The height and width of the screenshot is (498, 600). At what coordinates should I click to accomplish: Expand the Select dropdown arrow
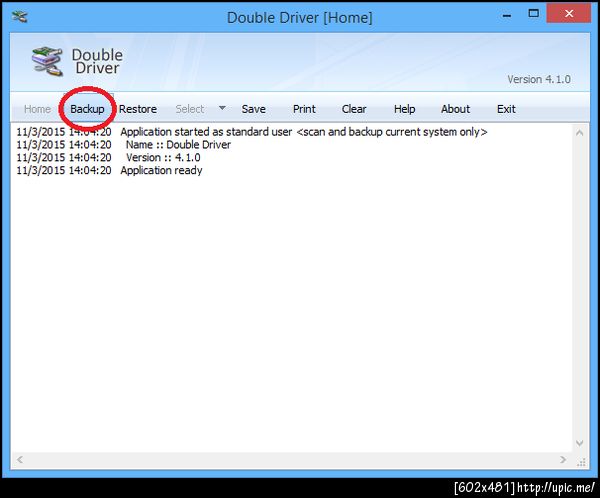pos(222,108)
